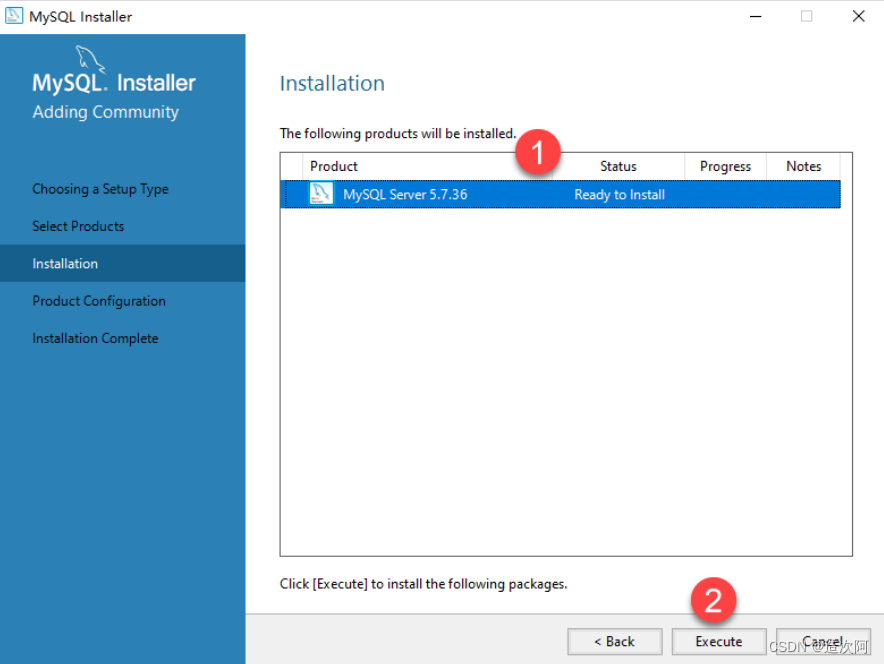The height and width of the screenshot is (664, 884).
Task: Go to Select Products step
Action: (x=78, y=226)
